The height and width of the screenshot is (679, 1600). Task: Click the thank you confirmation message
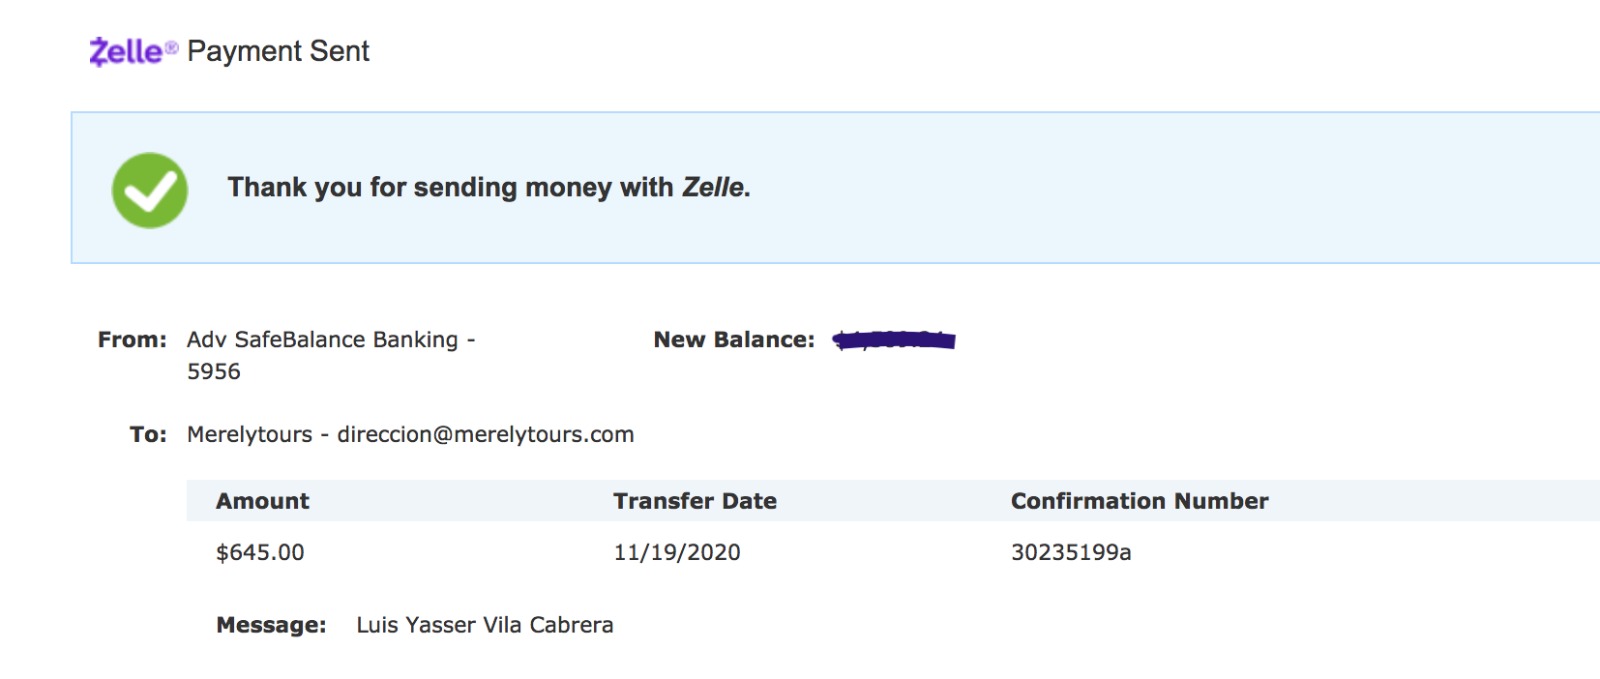click(x=489, y=187)
